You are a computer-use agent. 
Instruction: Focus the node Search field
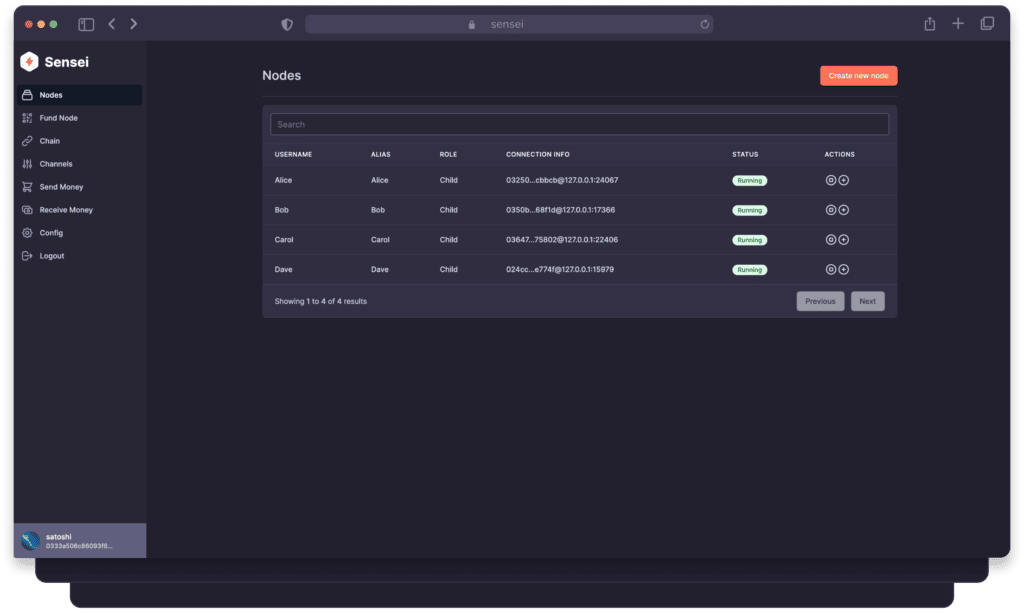[x=579, y=124]
